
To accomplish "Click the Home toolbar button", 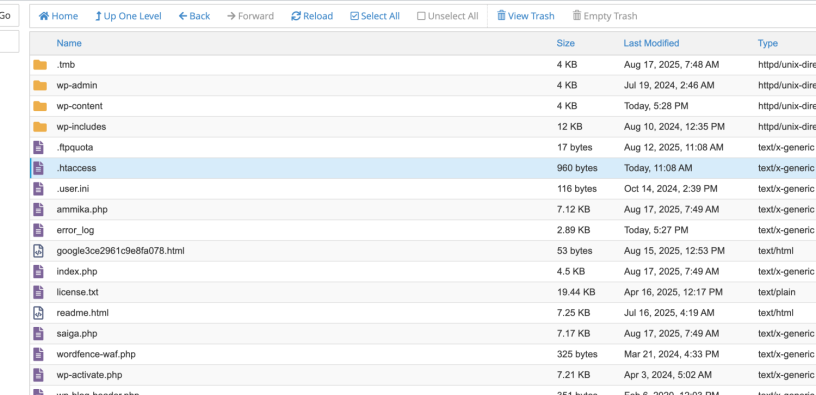I will pos(58,16).
